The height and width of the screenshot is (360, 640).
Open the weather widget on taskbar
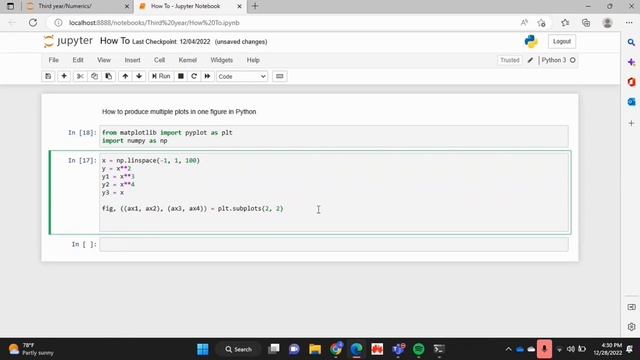pos(31,349)
